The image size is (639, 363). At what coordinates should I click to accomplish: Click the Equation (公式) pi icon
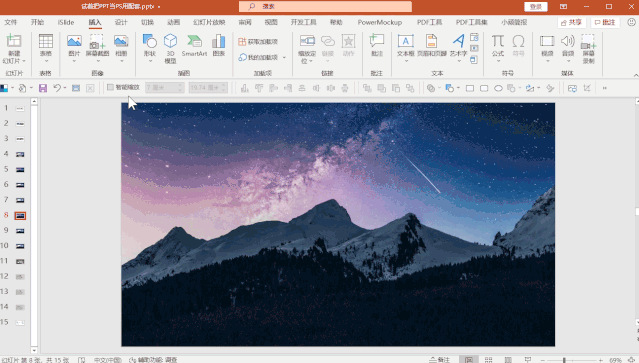coord(498,42)
